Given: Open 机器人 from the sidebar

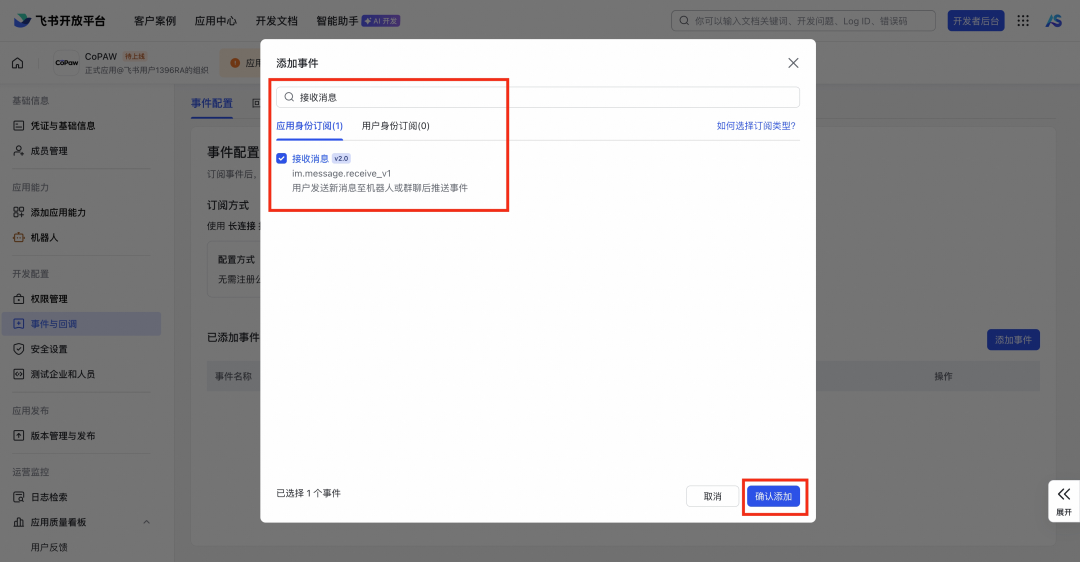Looking at the screenshot, I should click(44, 237).
